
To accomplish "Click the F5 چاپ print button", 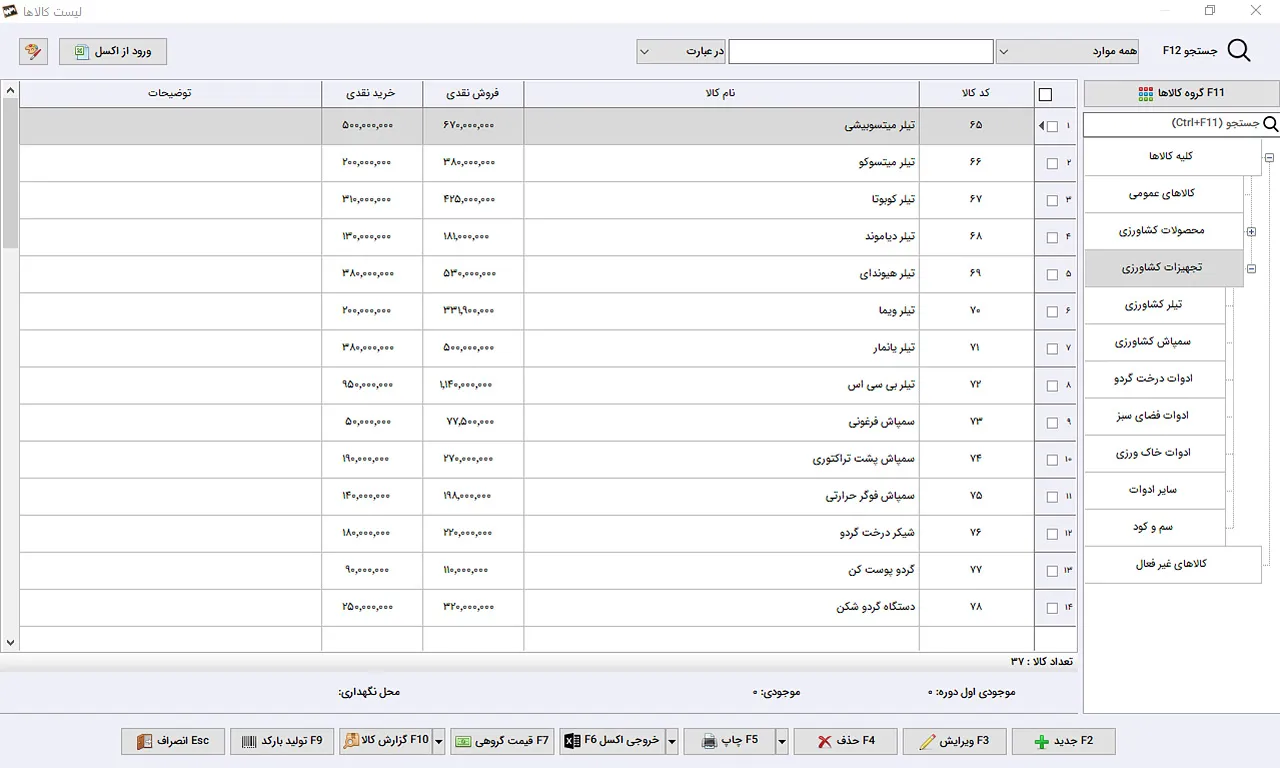I will [x=729, y=741].
